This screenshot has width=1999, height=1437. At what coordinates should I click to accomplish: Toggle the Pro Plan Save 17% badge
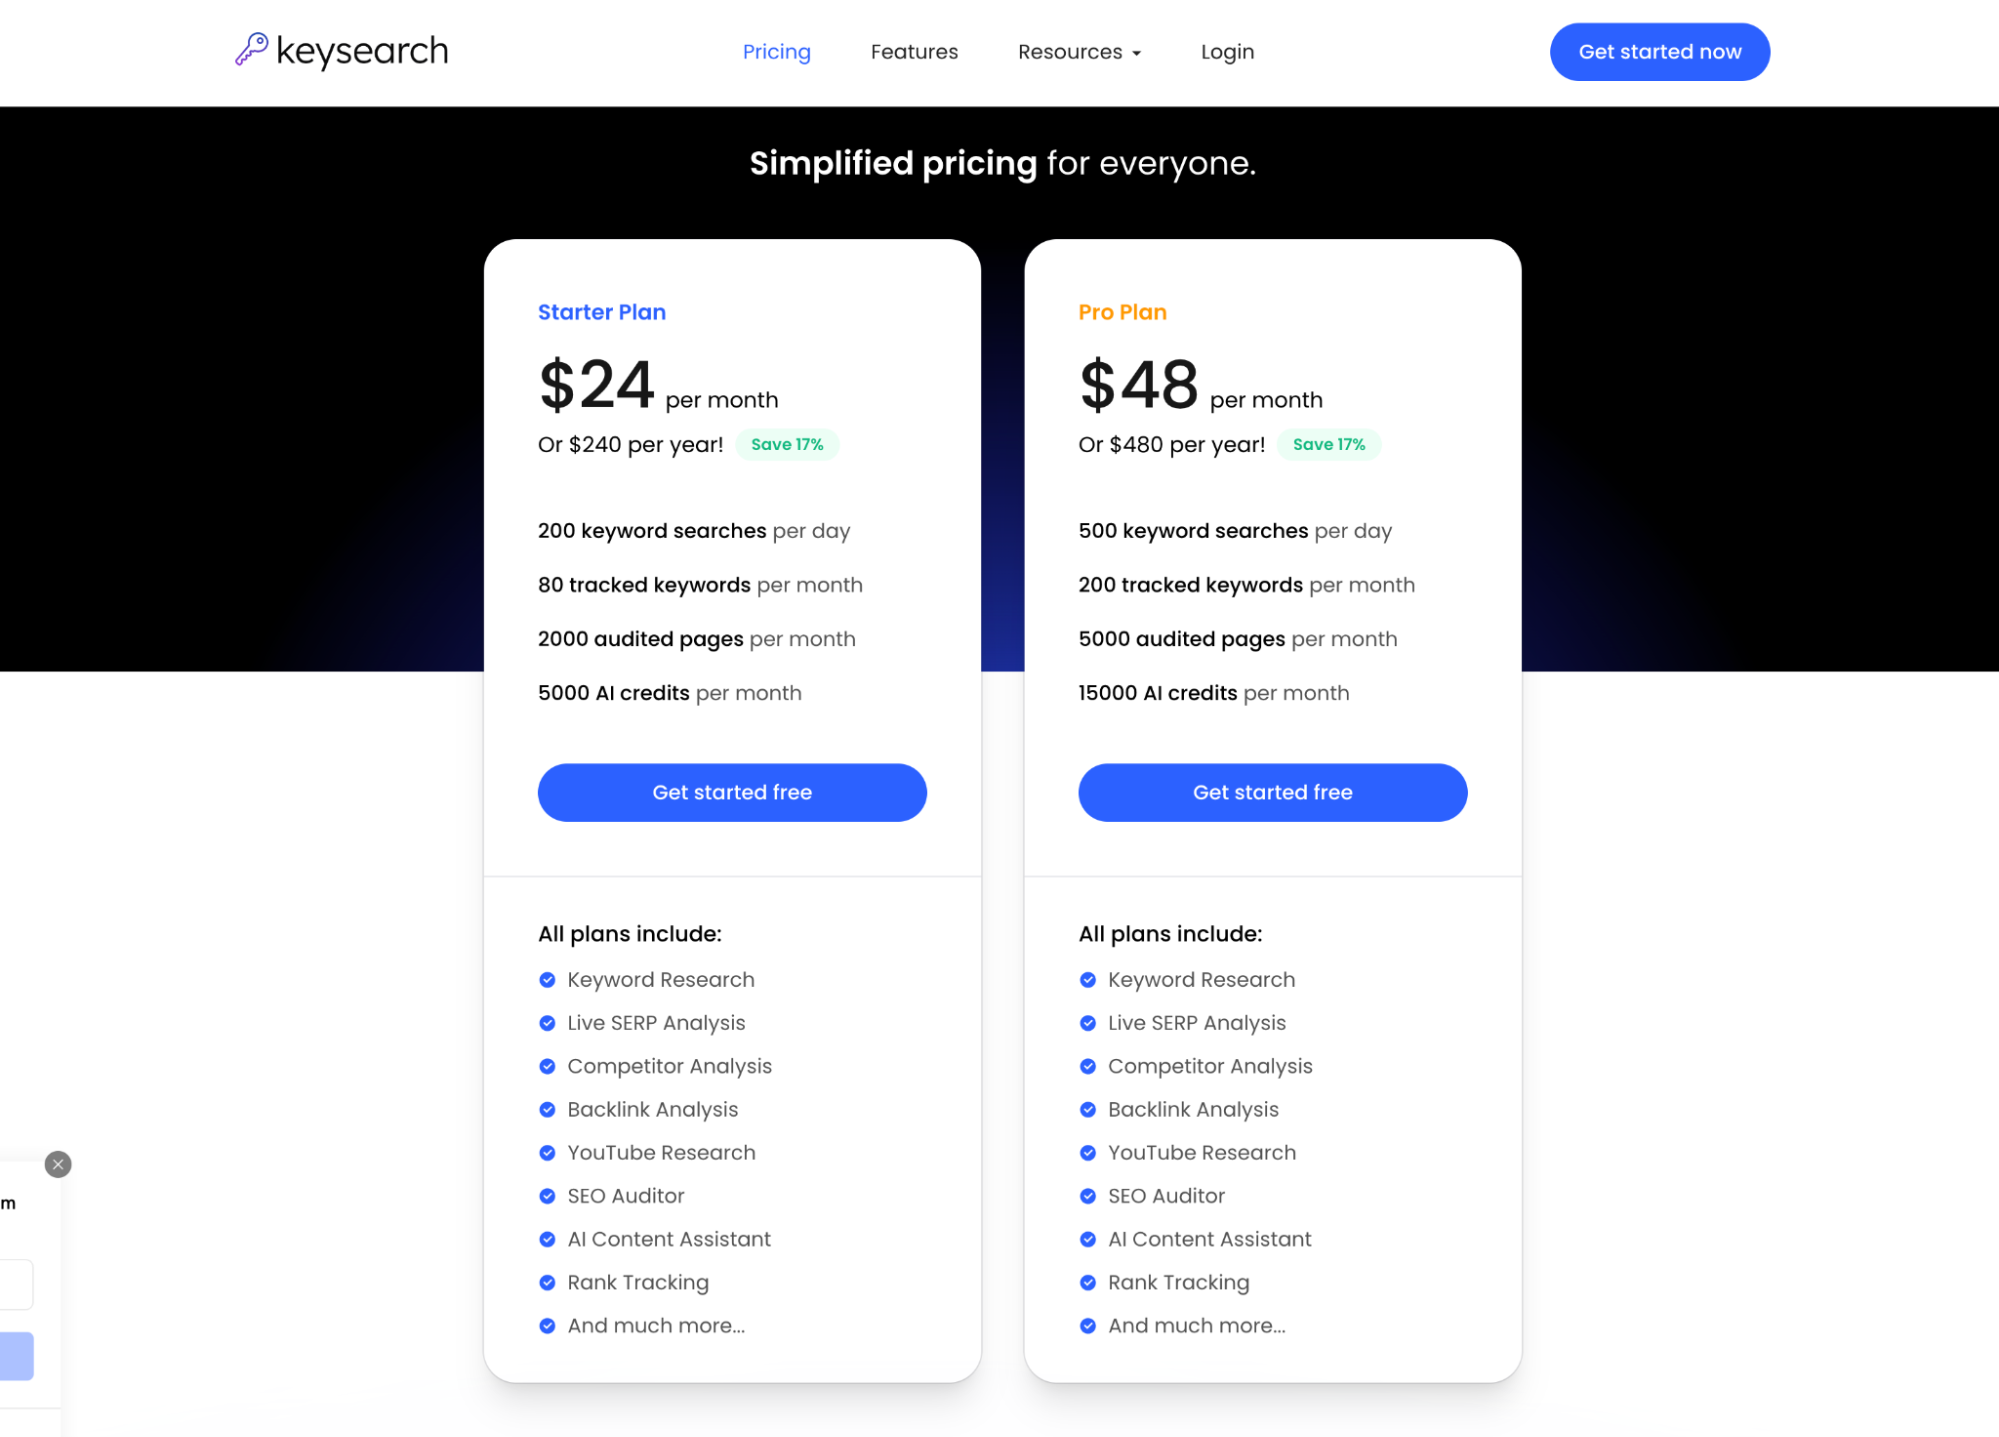pos(1325,444)
